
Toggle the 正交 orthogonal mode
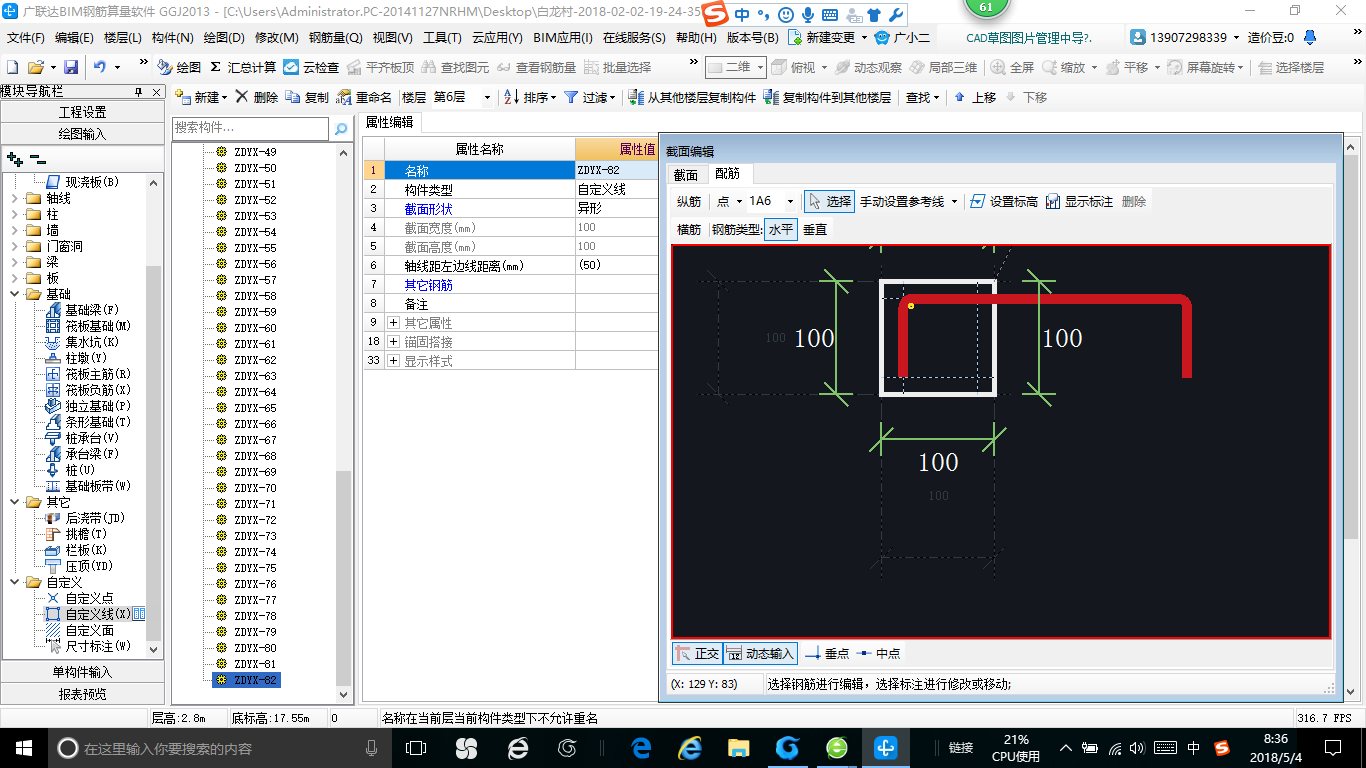[x=697, y=653]
